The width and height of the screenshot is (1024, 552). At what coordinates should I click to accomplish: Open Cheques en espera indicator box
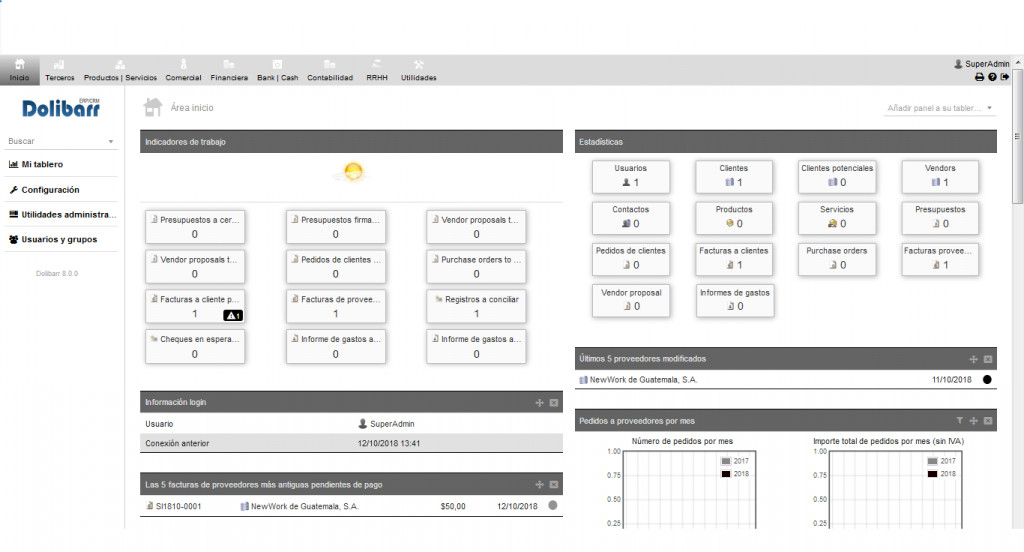click(x=195, y=347)
